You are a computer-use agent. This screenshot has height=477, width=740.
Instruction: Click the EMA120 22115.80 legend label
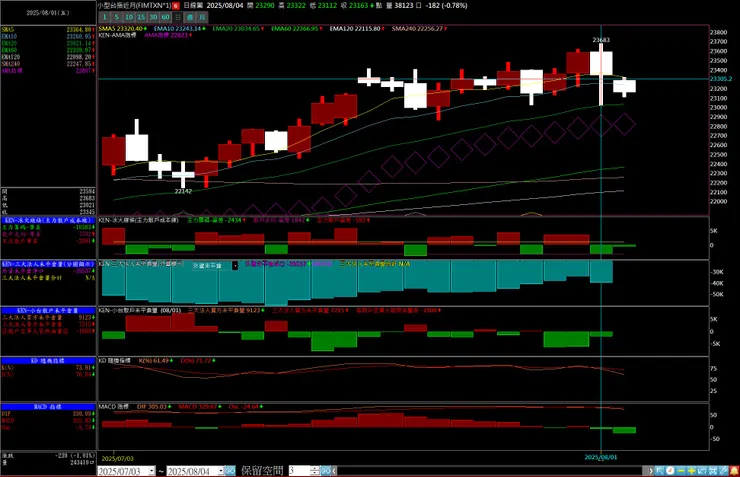pyautogui.click(x=355, y=29)
